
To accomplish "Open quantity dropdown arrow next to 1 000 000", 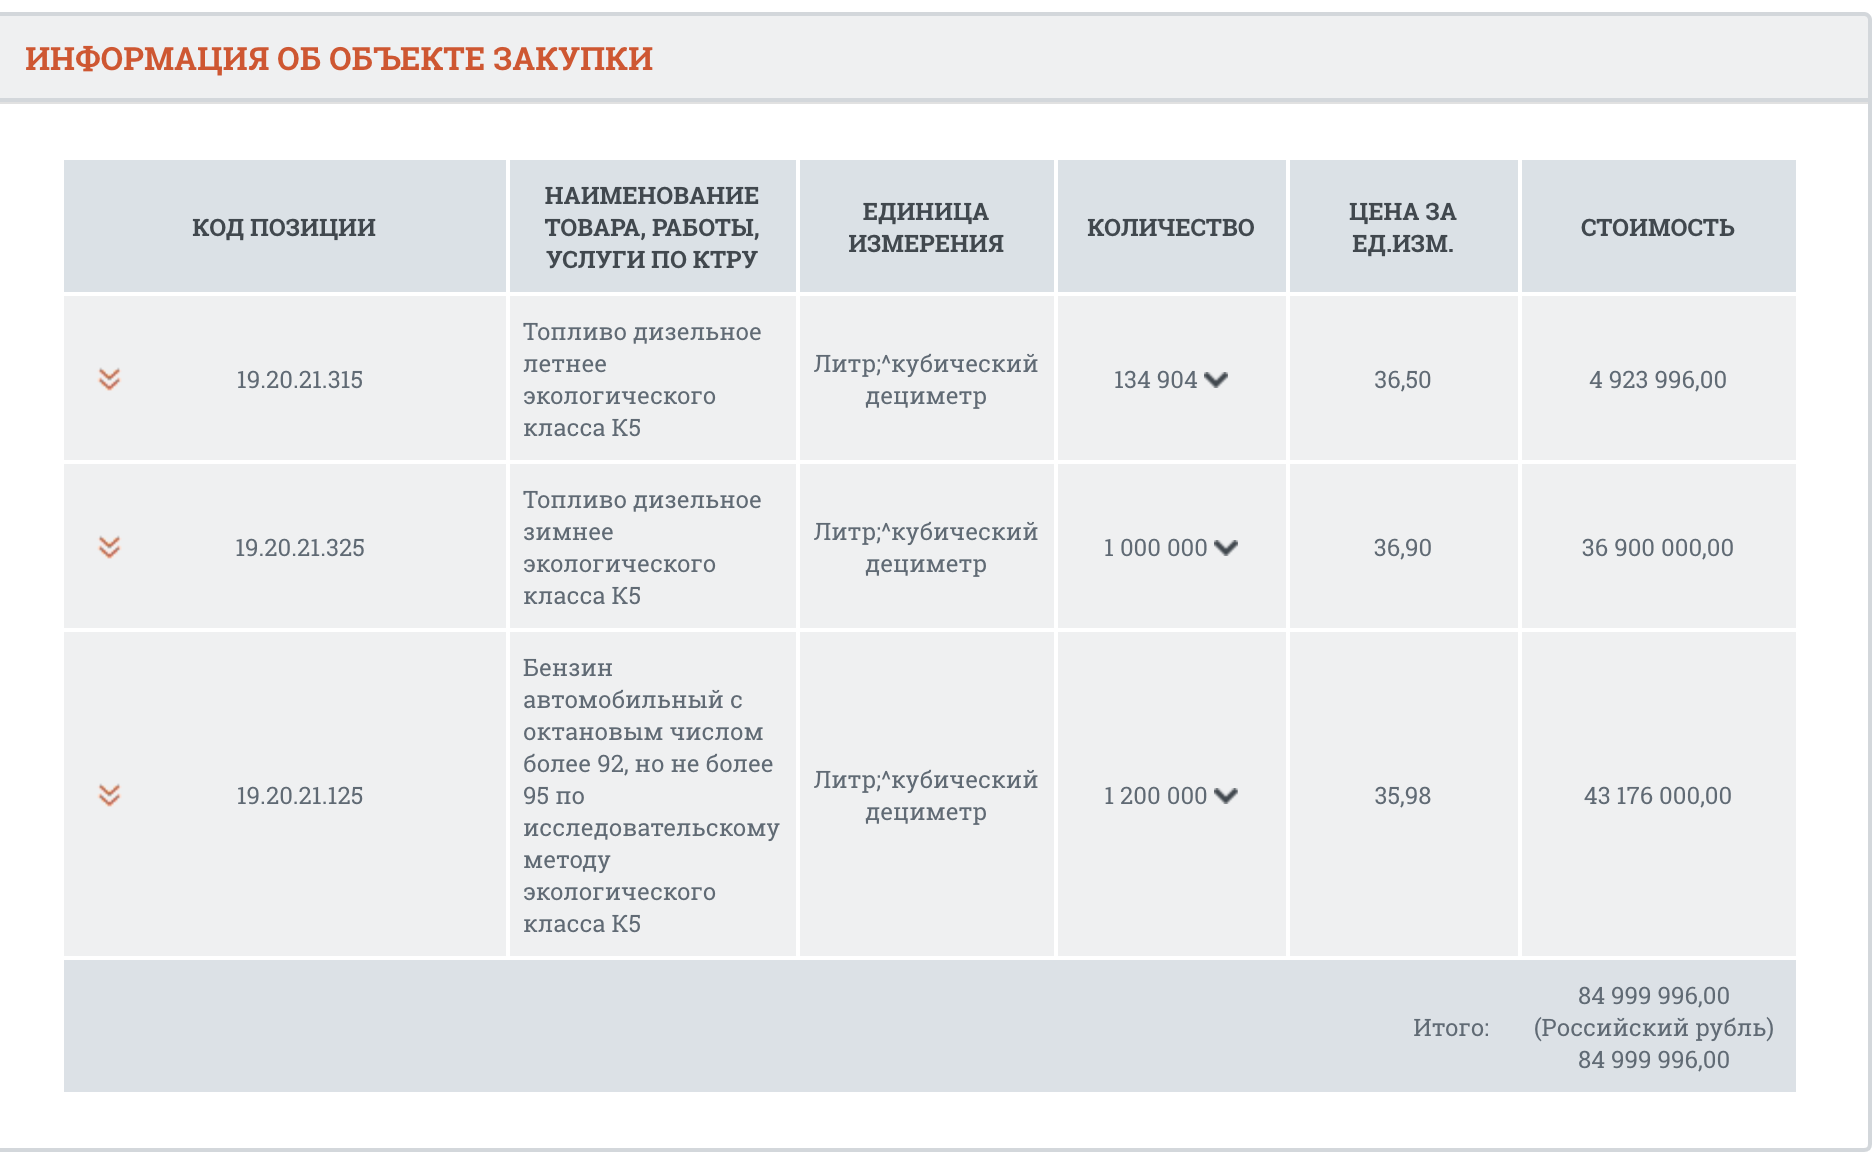I will click(x=1226, y=548).
